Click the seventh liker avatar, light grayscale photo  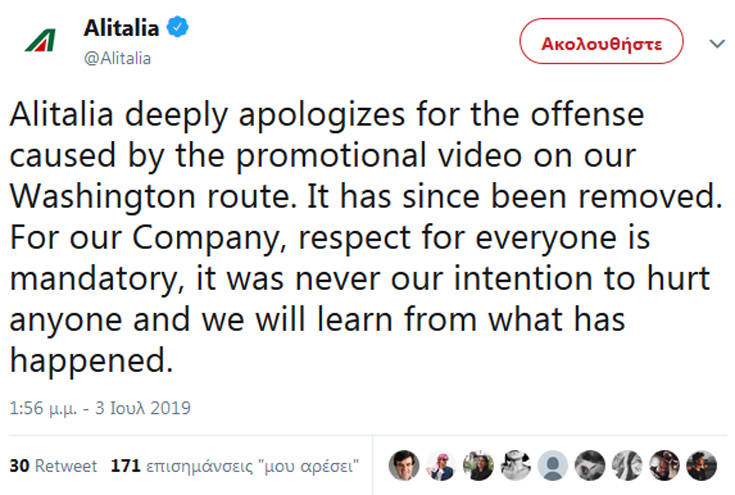point(627,465)
